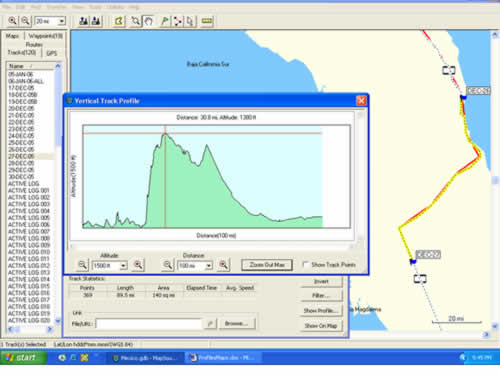
Task: Click the track list vertical scrollbar
Action: click(x=58, y=193)
